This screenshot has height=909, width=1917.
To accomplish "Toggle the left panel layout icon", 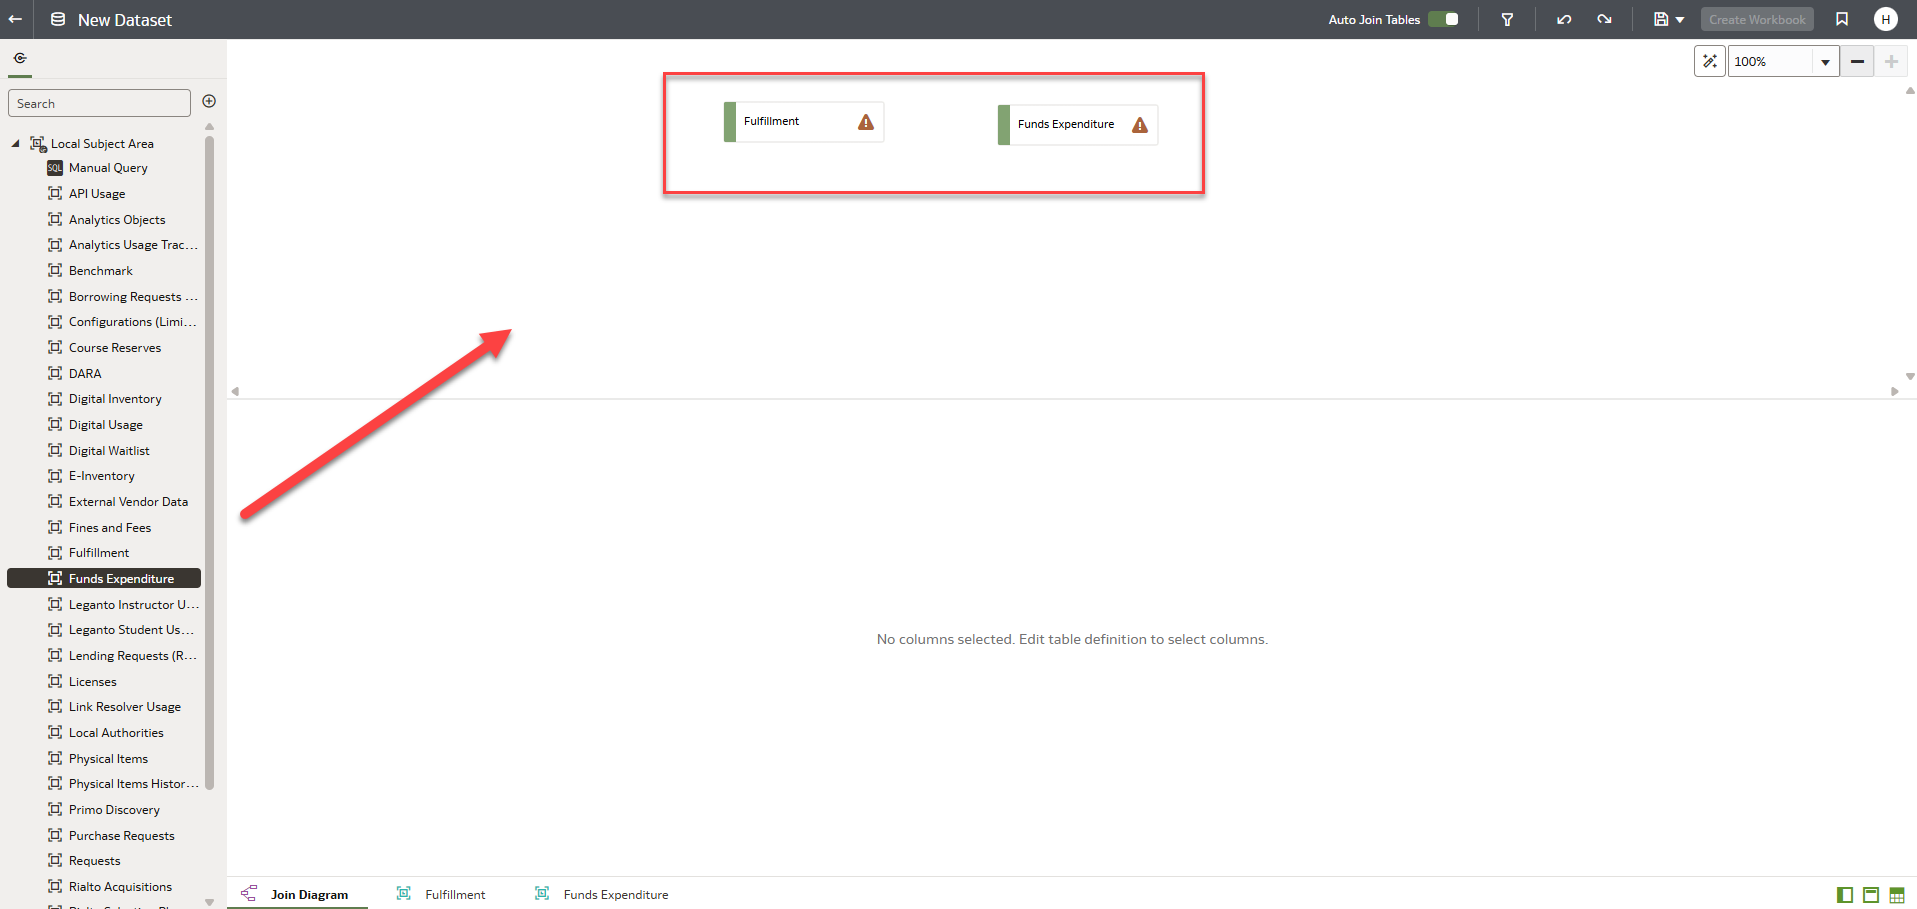I will pos(1845,895).
